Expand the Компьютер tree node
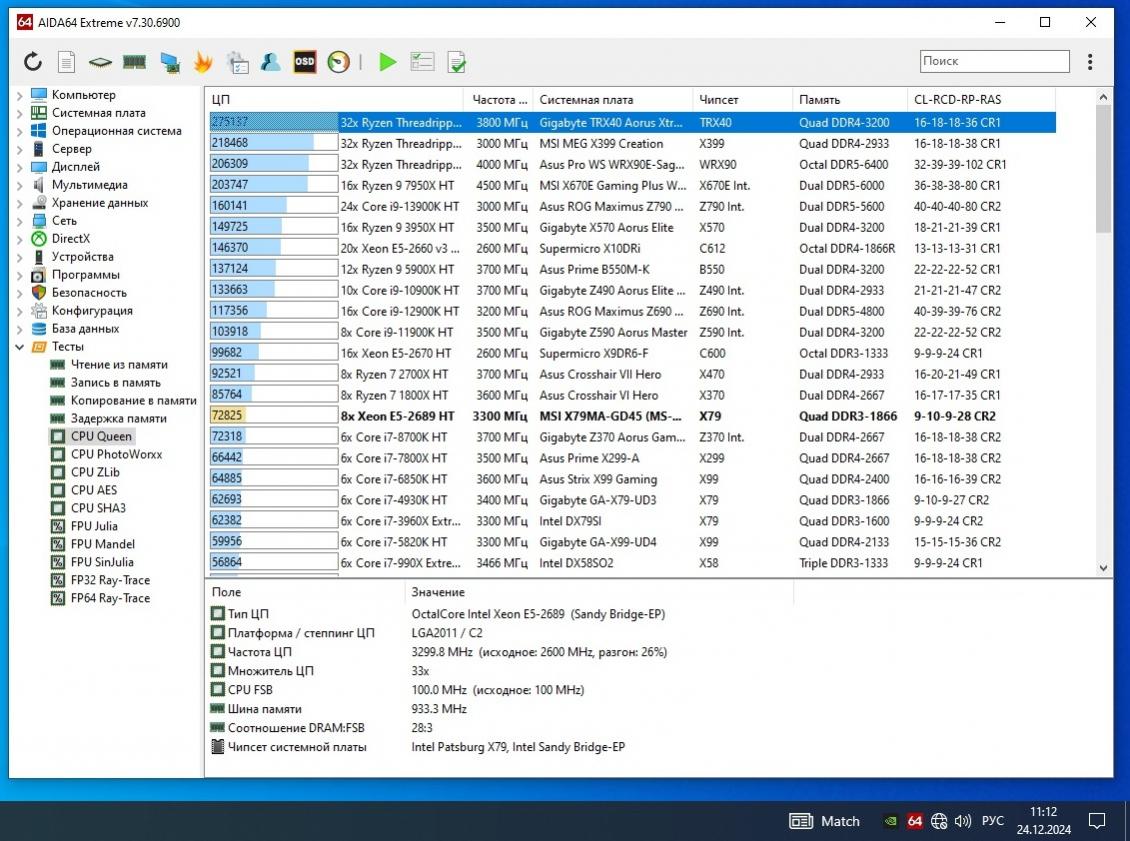This screenshot has height=841, width=1130. coord(19,95)
